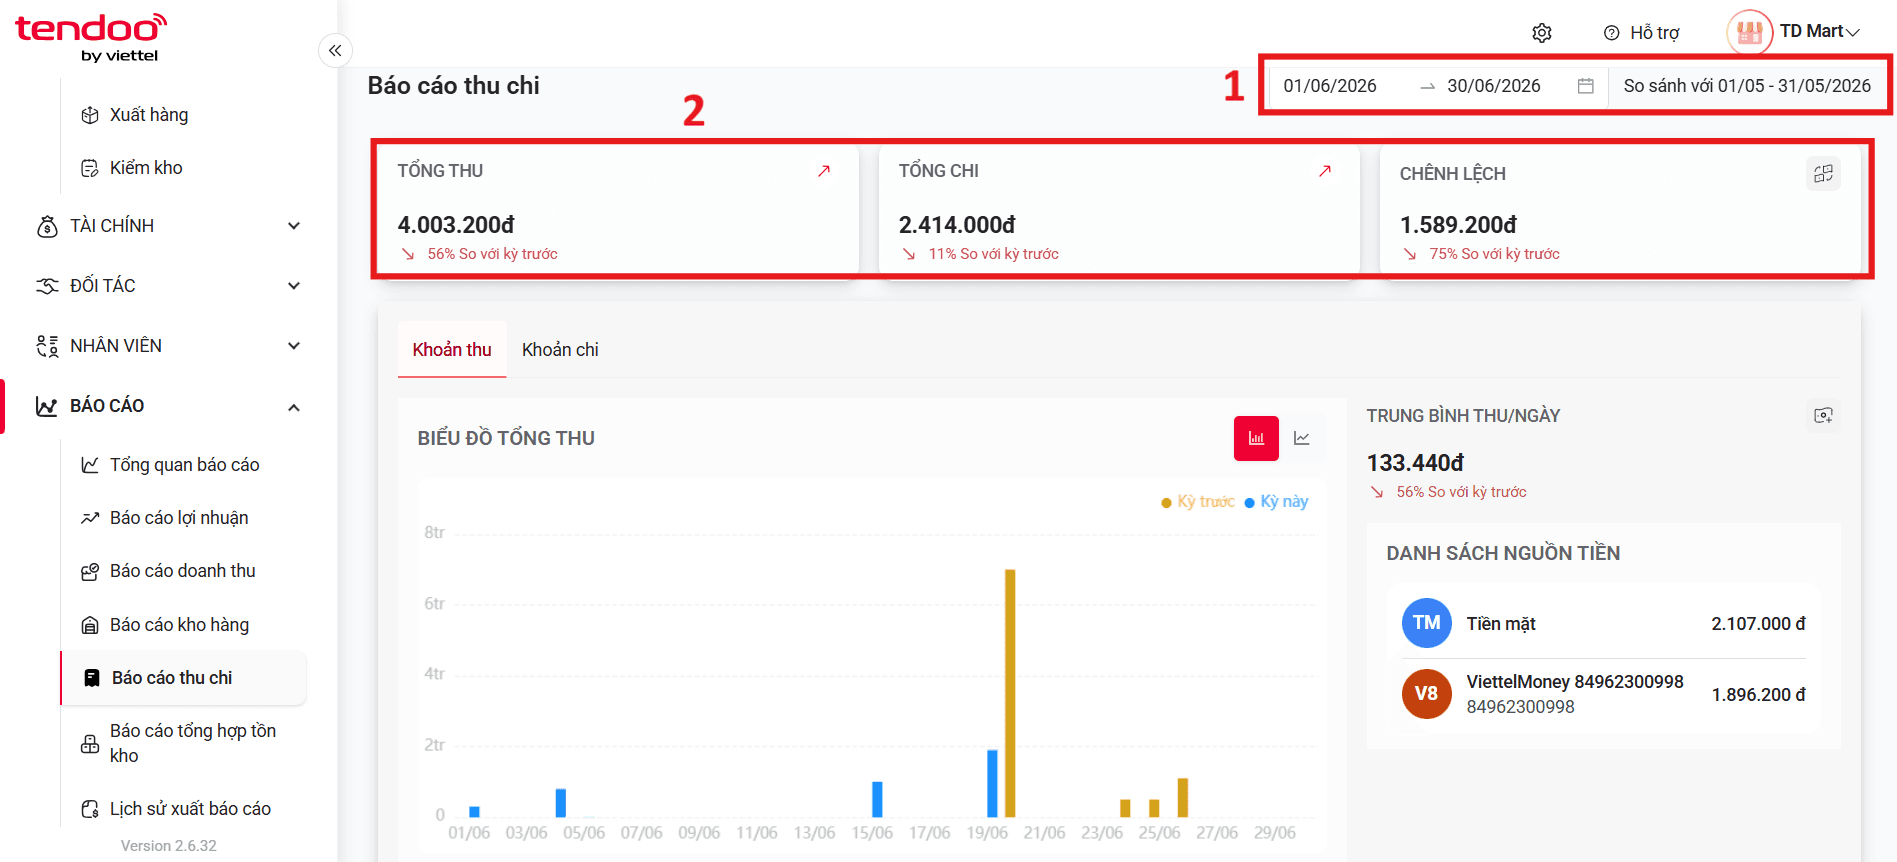The image size is (1897, 862).
Task: Toggle Kỳ trước legend series
Action: [1197, 502]
